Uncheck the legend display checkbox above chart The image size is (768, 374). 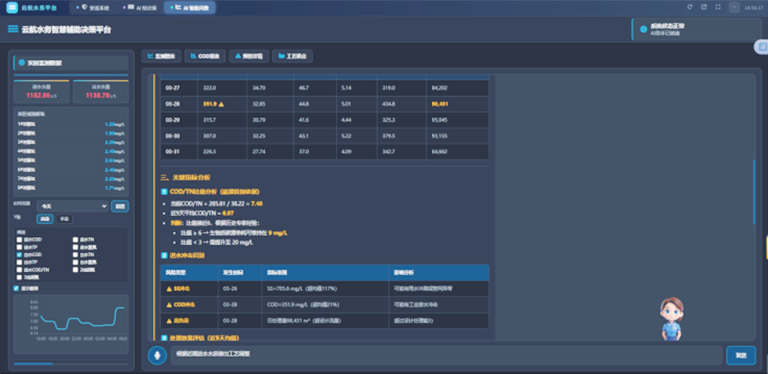click(x=16, y=288)
